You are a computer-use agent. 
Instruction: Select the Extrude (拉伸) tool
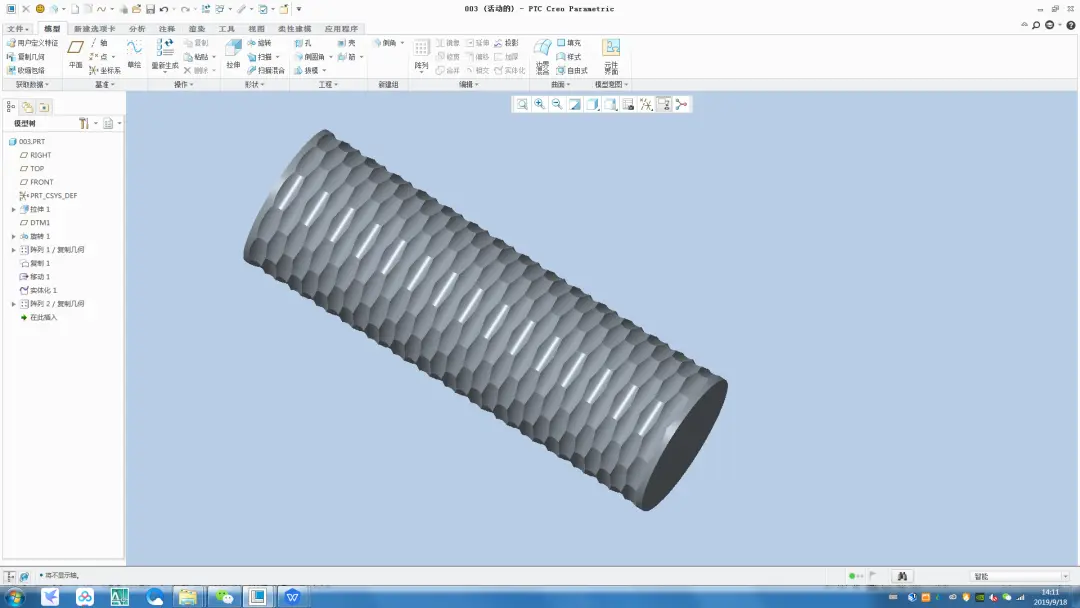coord(233,54)
